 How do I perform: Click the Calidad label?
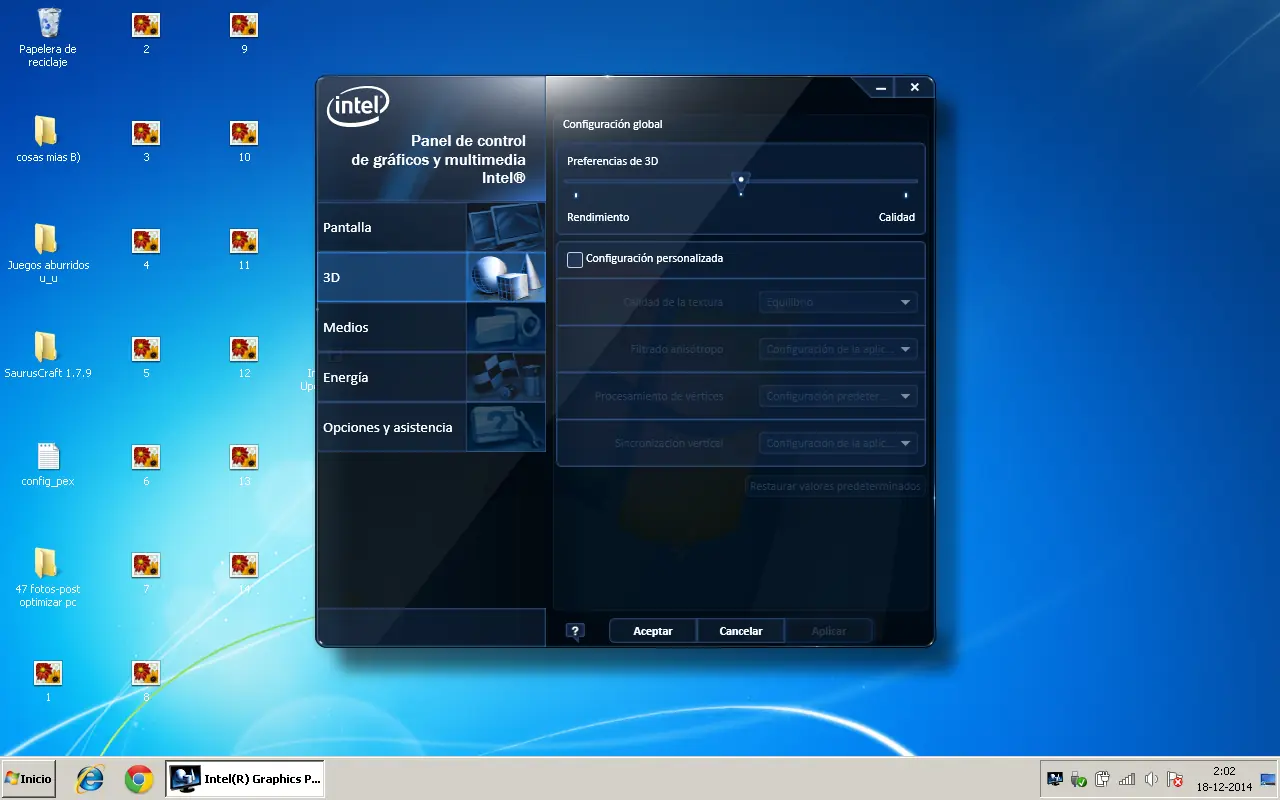(897, 217)
